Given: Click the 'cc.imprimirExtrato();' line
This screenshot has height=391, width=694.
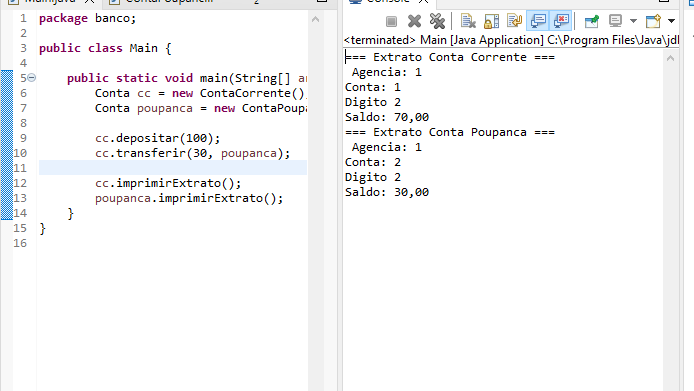Looking at the screenshot, I should 168,183.
